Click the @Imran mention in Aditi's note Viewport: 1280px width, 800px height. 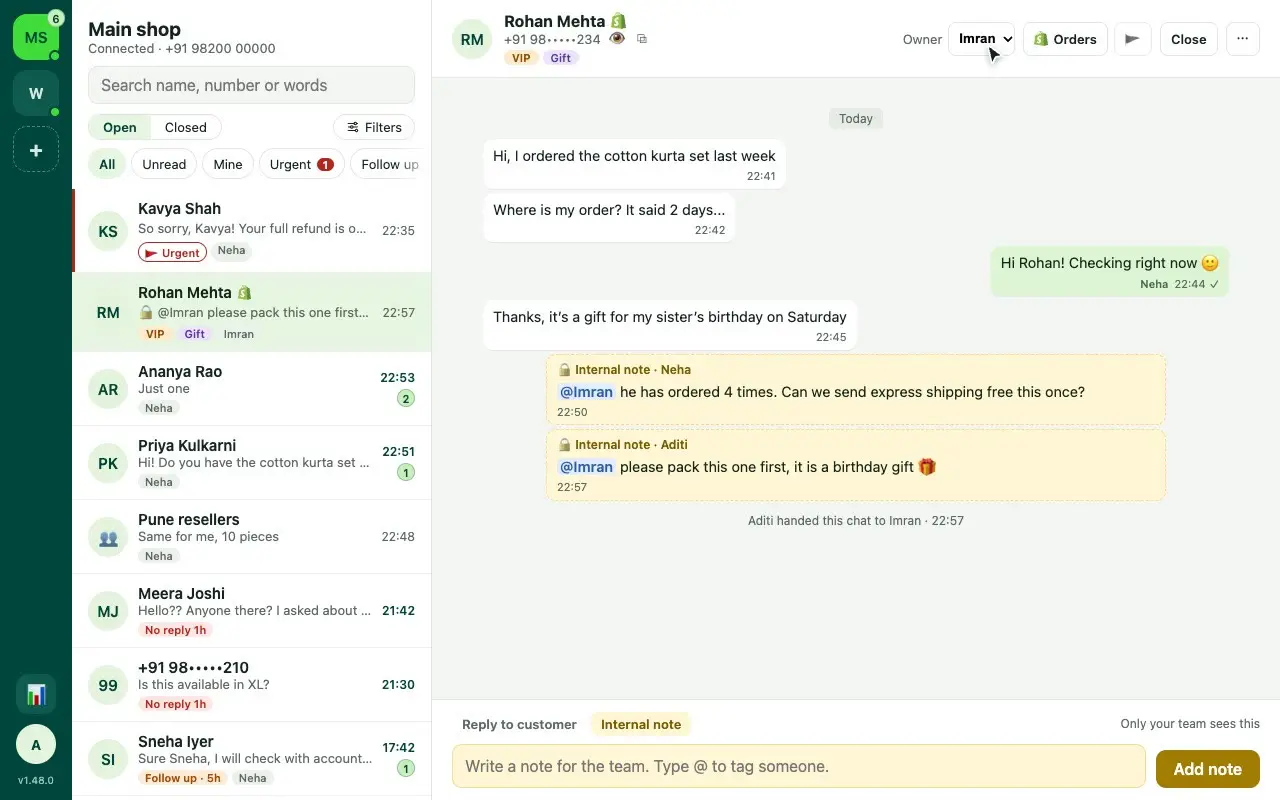click(586, 467)
